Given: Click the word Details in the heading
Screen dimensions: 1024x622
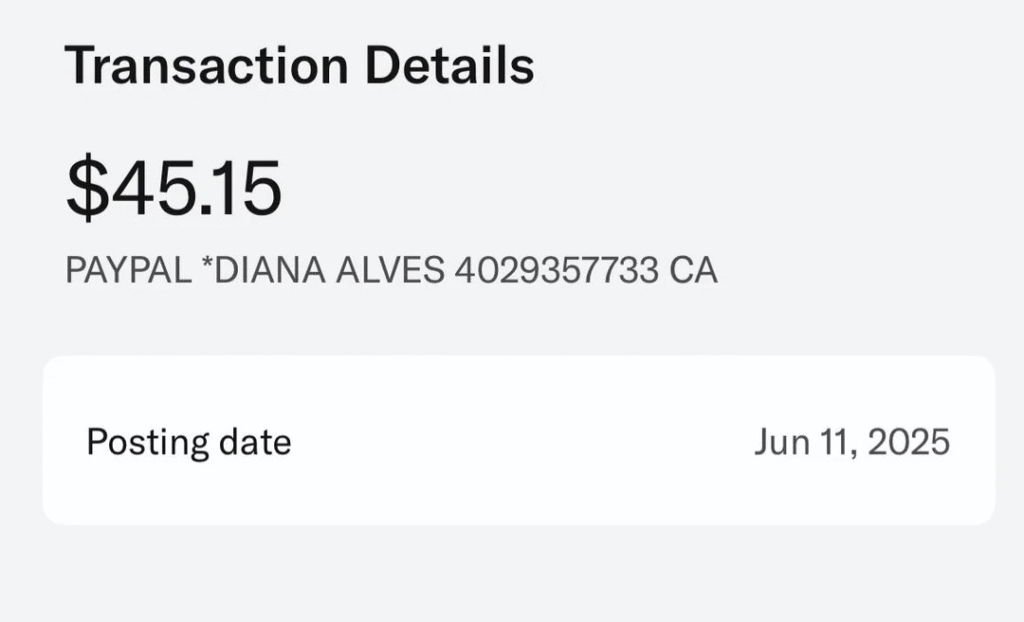Looking at the screenshot, I should 449,66.
